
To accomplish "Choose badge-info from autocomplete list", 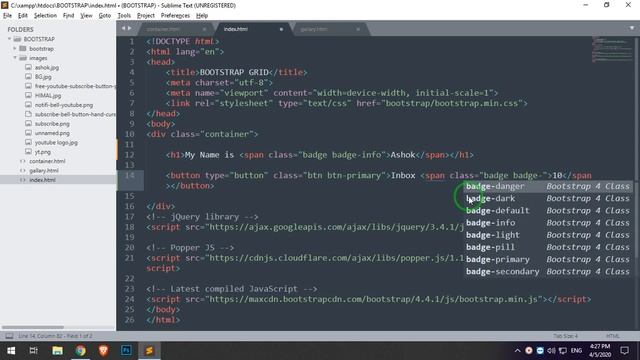I will 548,223.
